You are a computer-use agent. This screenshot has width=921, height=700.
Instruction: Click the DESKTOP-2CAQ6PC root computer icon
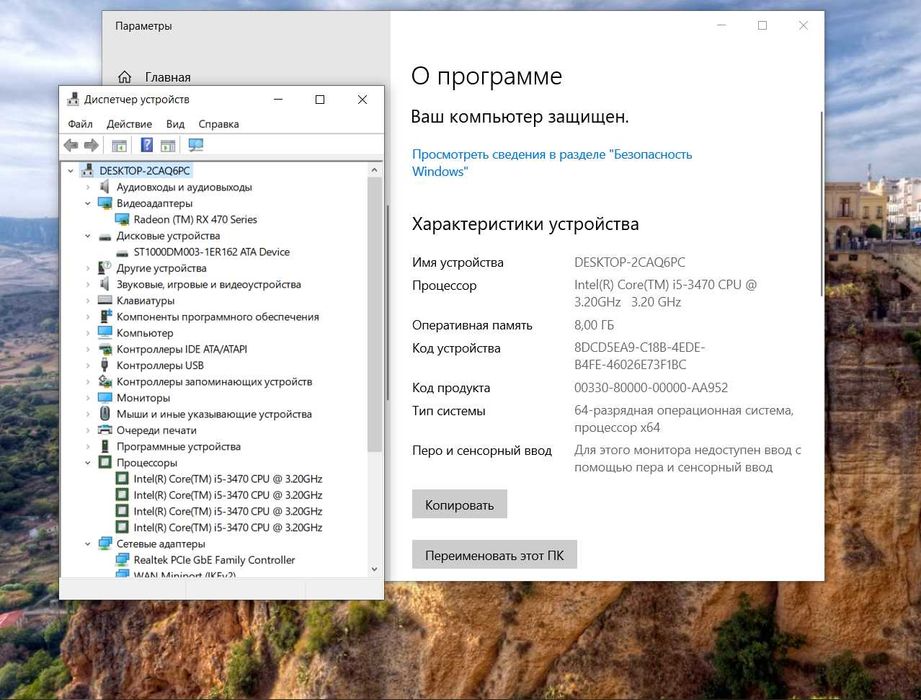tap(88, 170)
